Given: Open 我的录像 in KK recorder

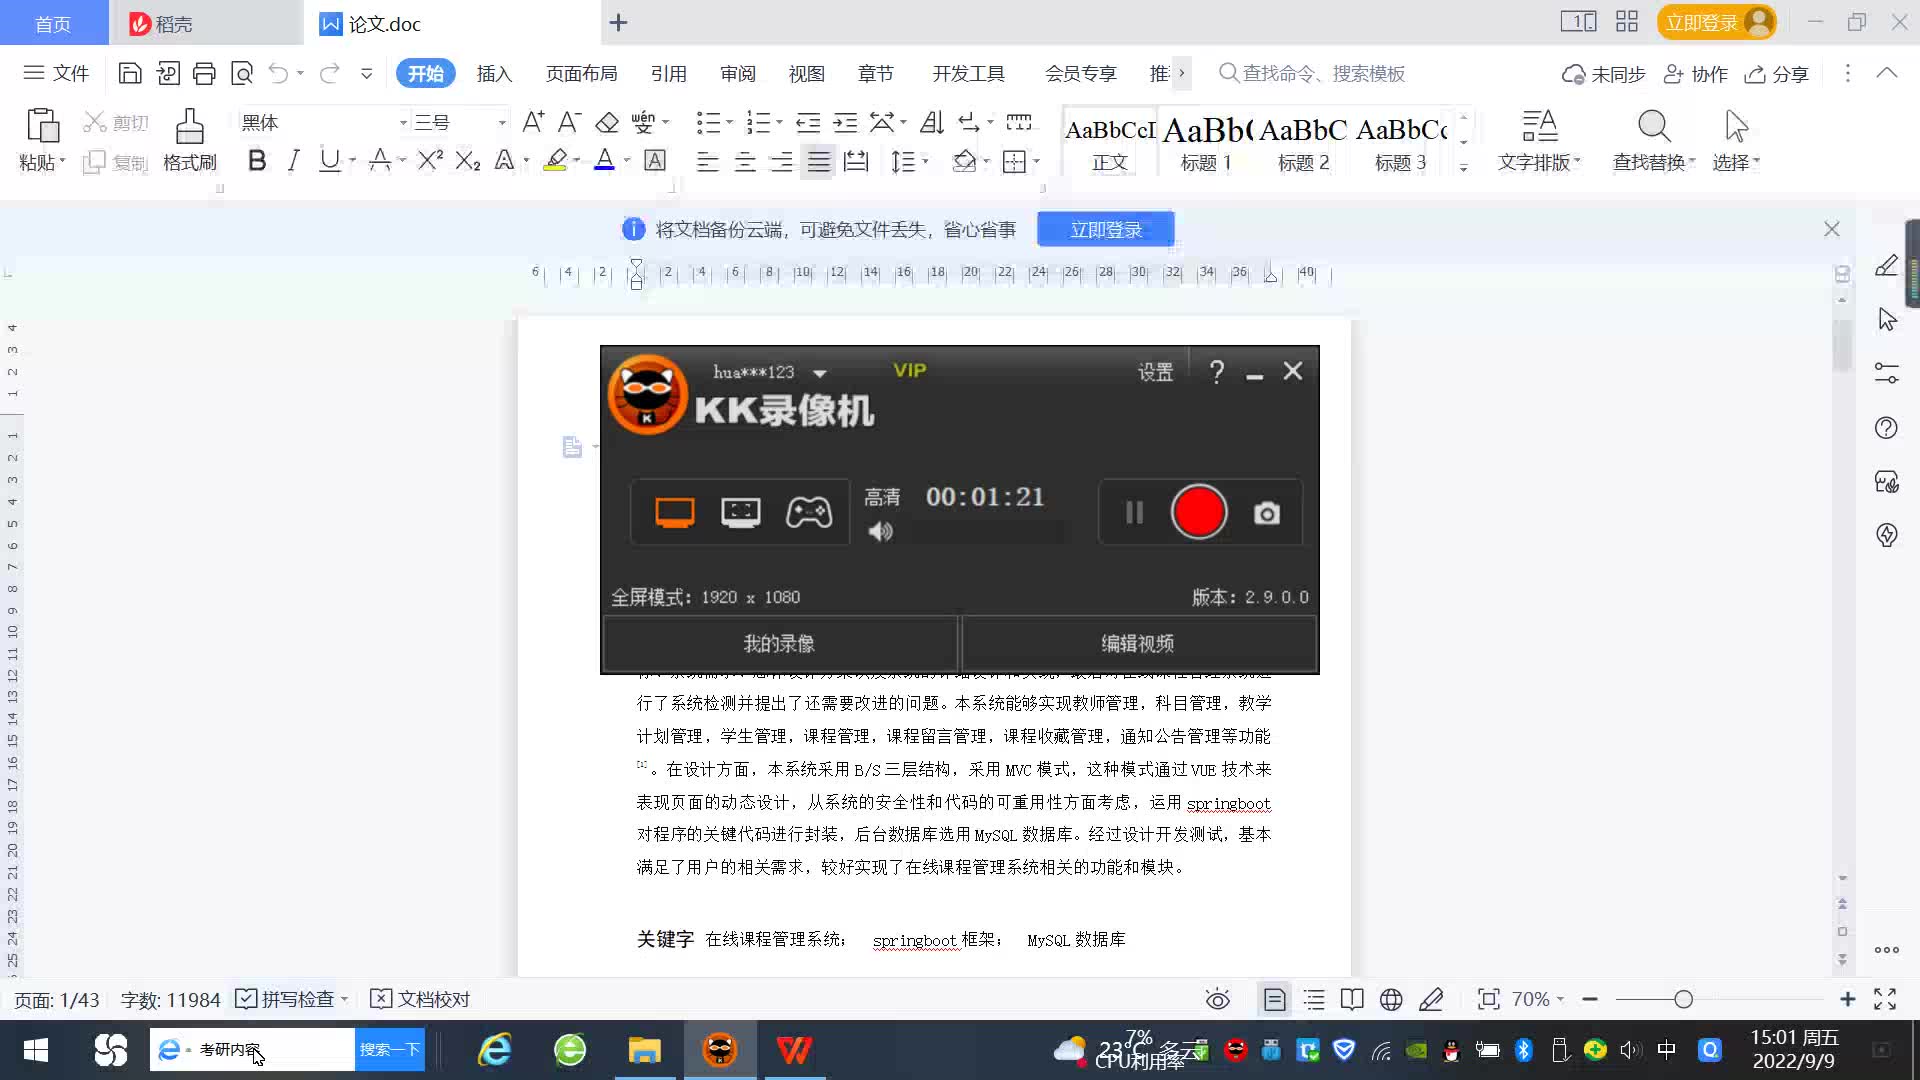Looking at the screenshot, I should click(x=779, y=644).
